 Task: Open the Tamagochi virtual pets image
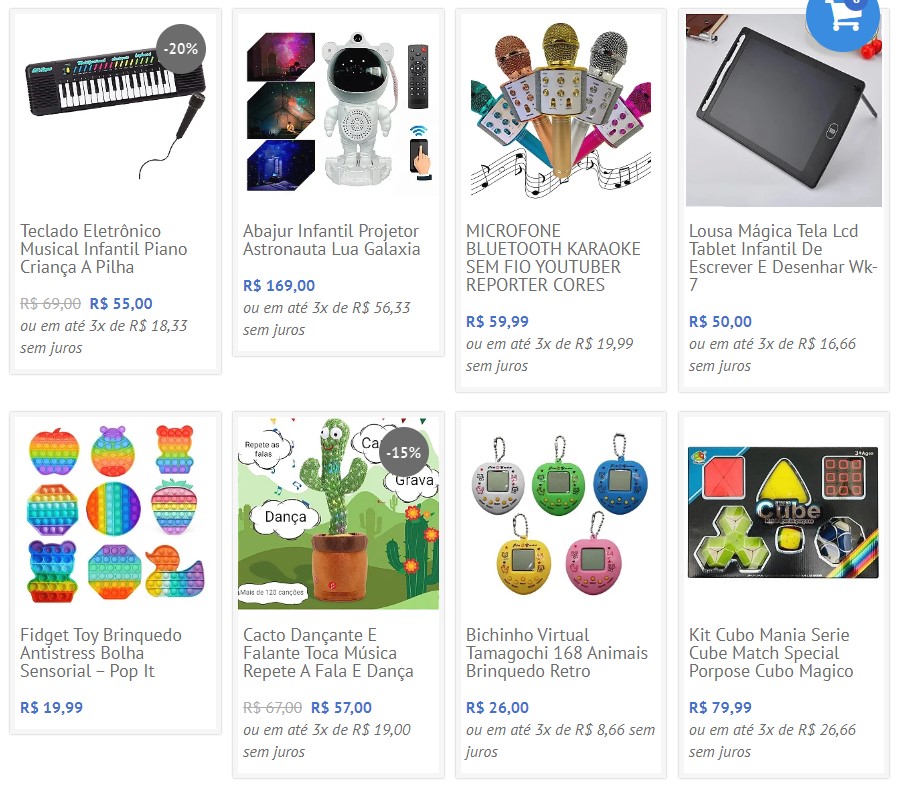560,514
